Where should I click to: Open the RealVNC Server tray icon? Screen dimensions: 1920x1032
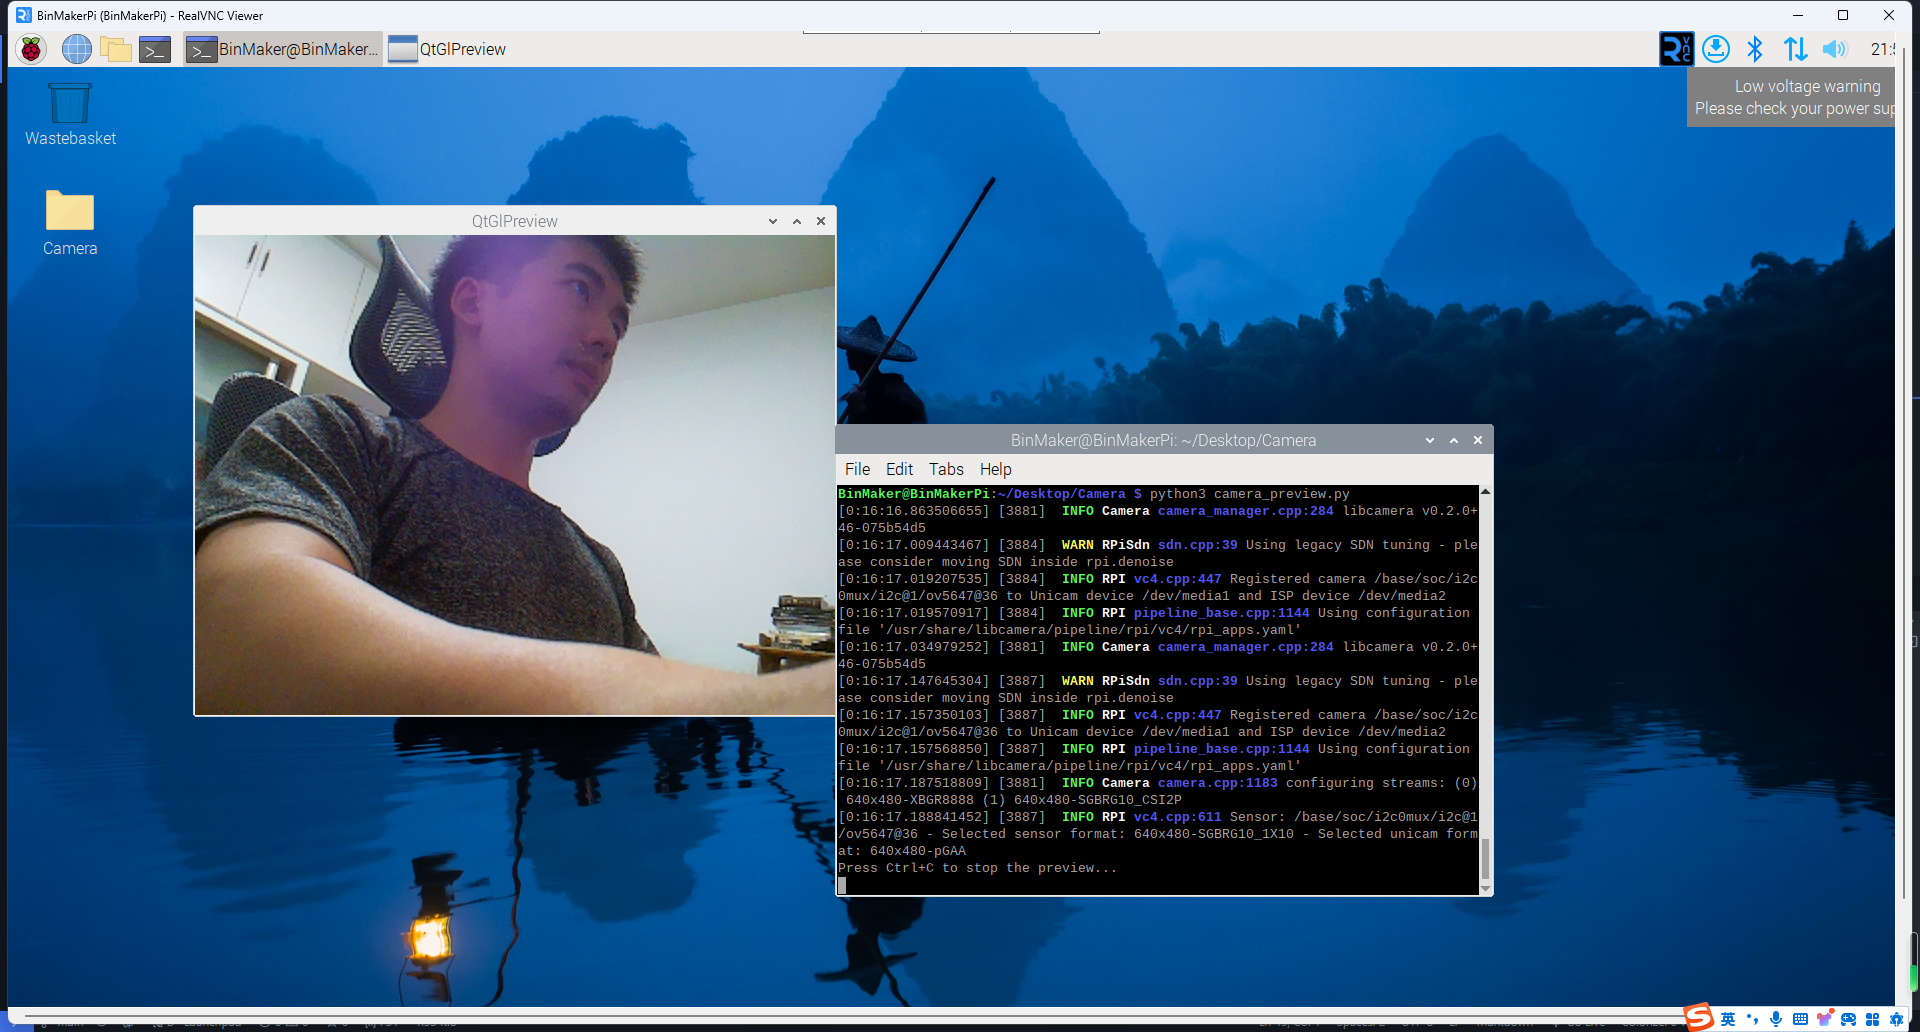(1676, 49)
